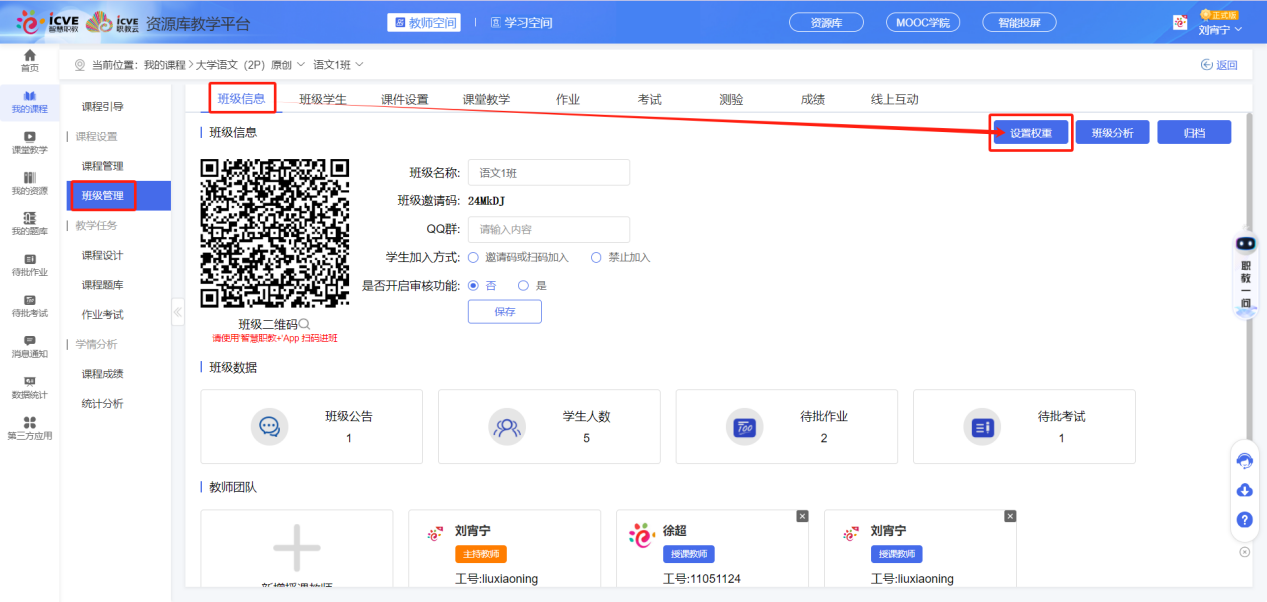
Task: Remove teacher 徐超 using the × control
Action: [801, 514]
